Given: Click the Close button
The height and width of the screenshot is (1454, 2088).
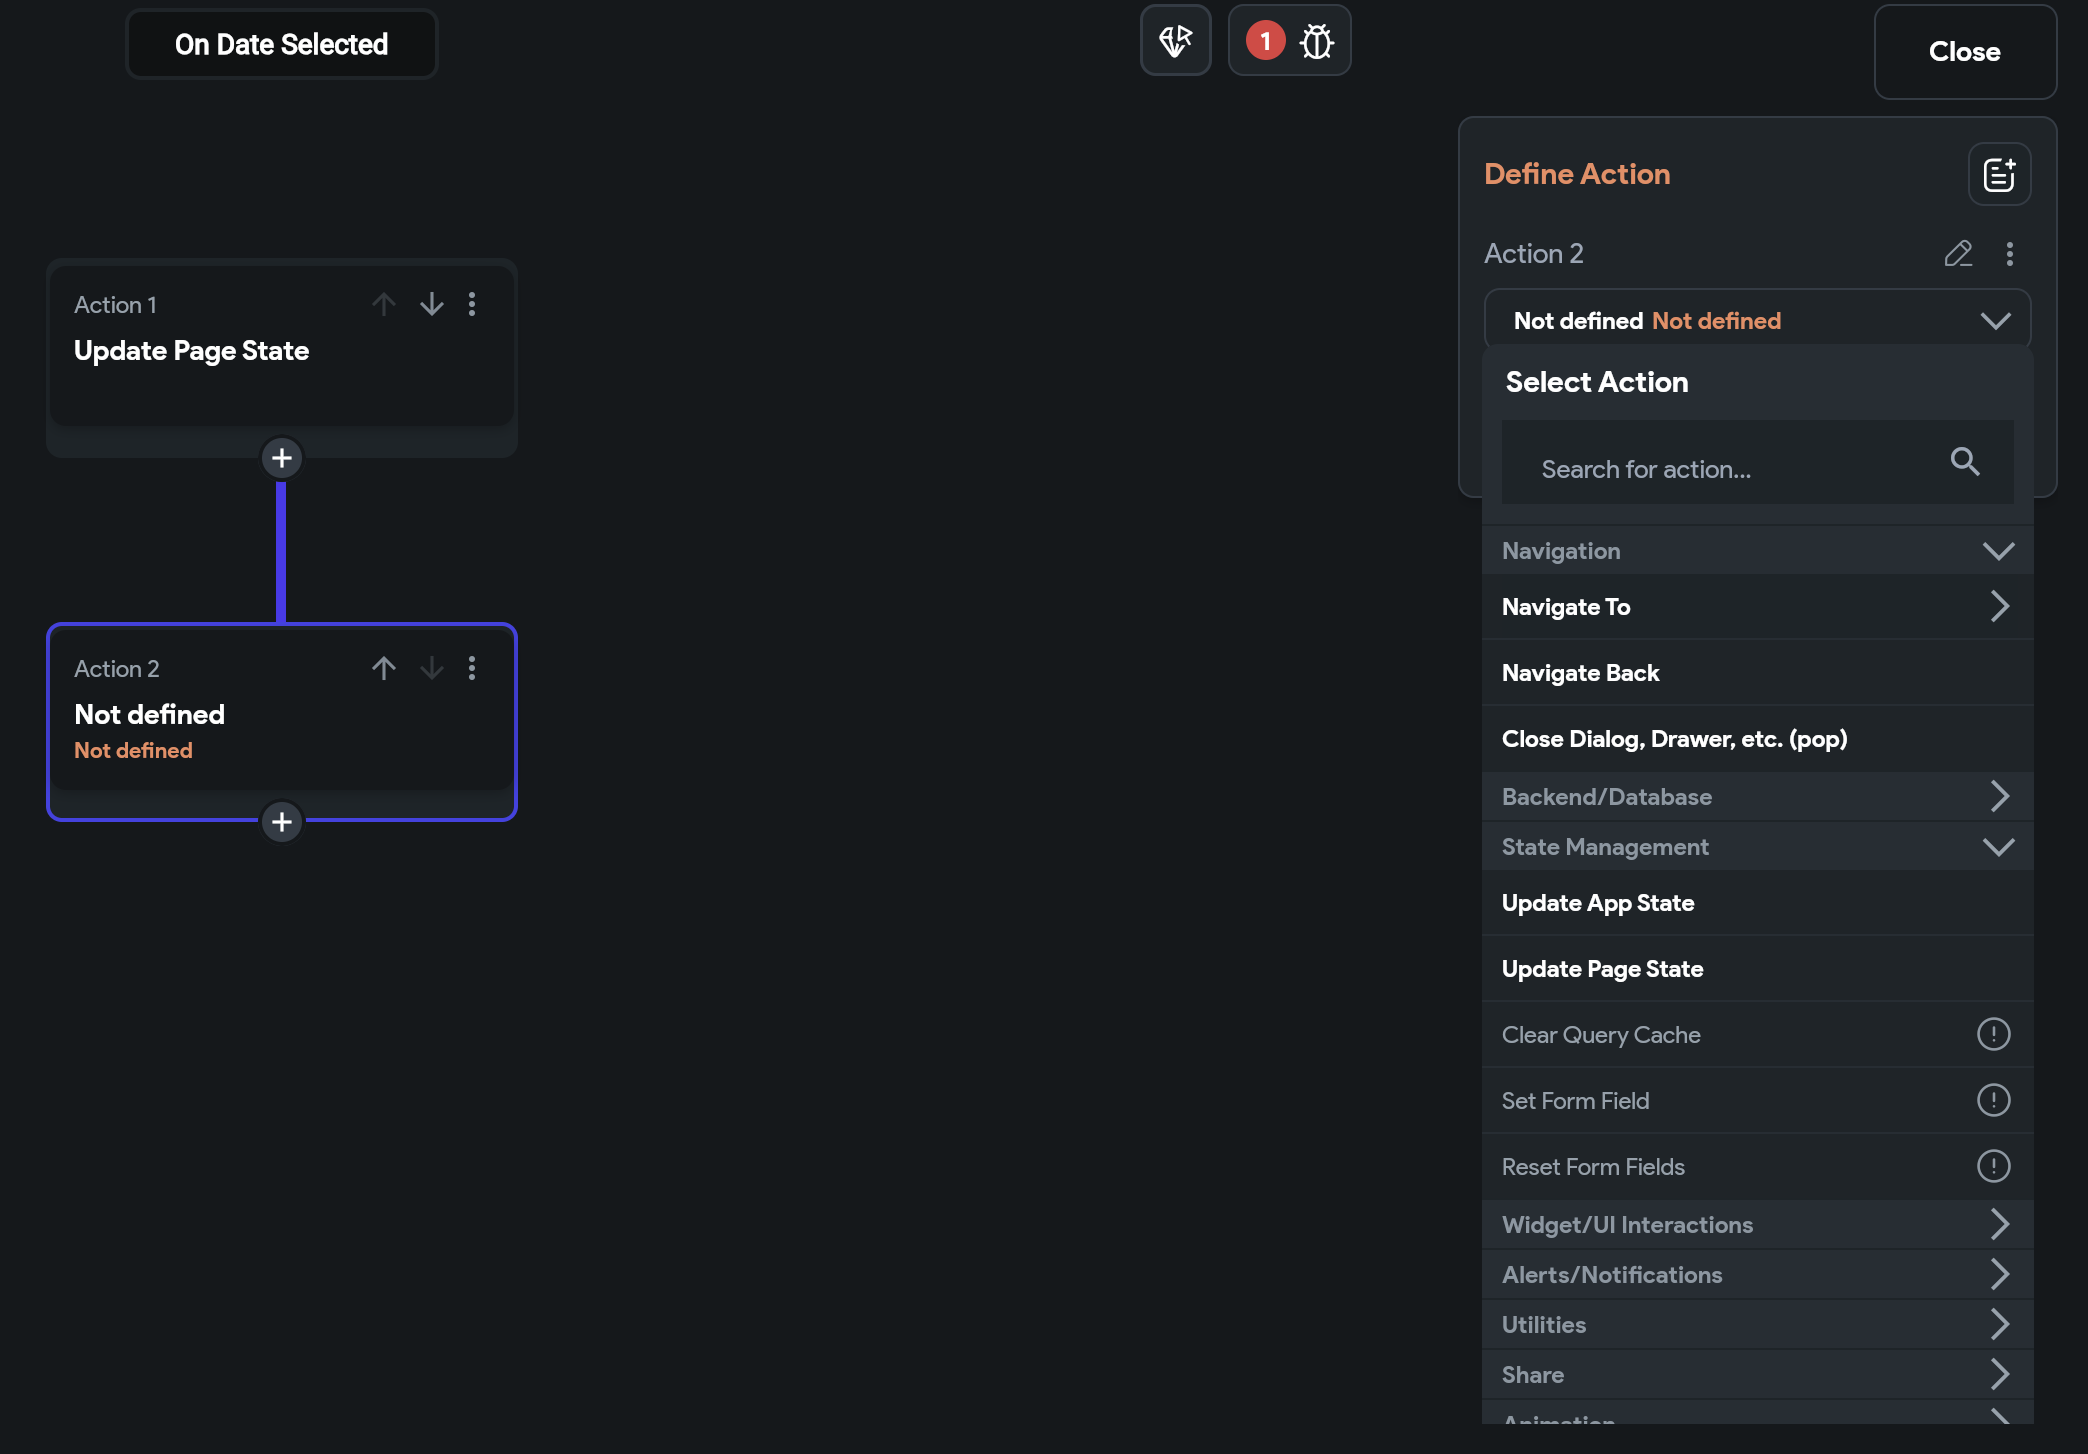Looking at the screenshot, I should [1964, 52].
